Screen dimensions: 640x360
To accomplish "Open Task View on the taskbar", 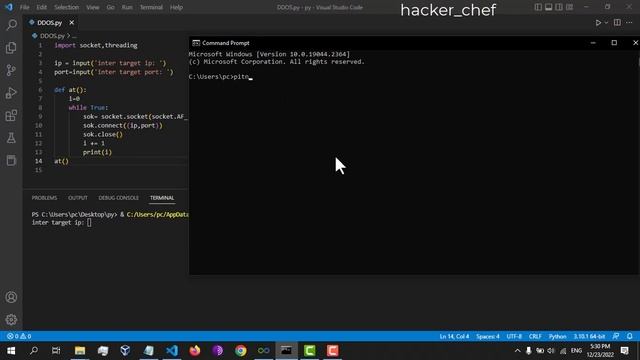I will (x=56, y=351).
